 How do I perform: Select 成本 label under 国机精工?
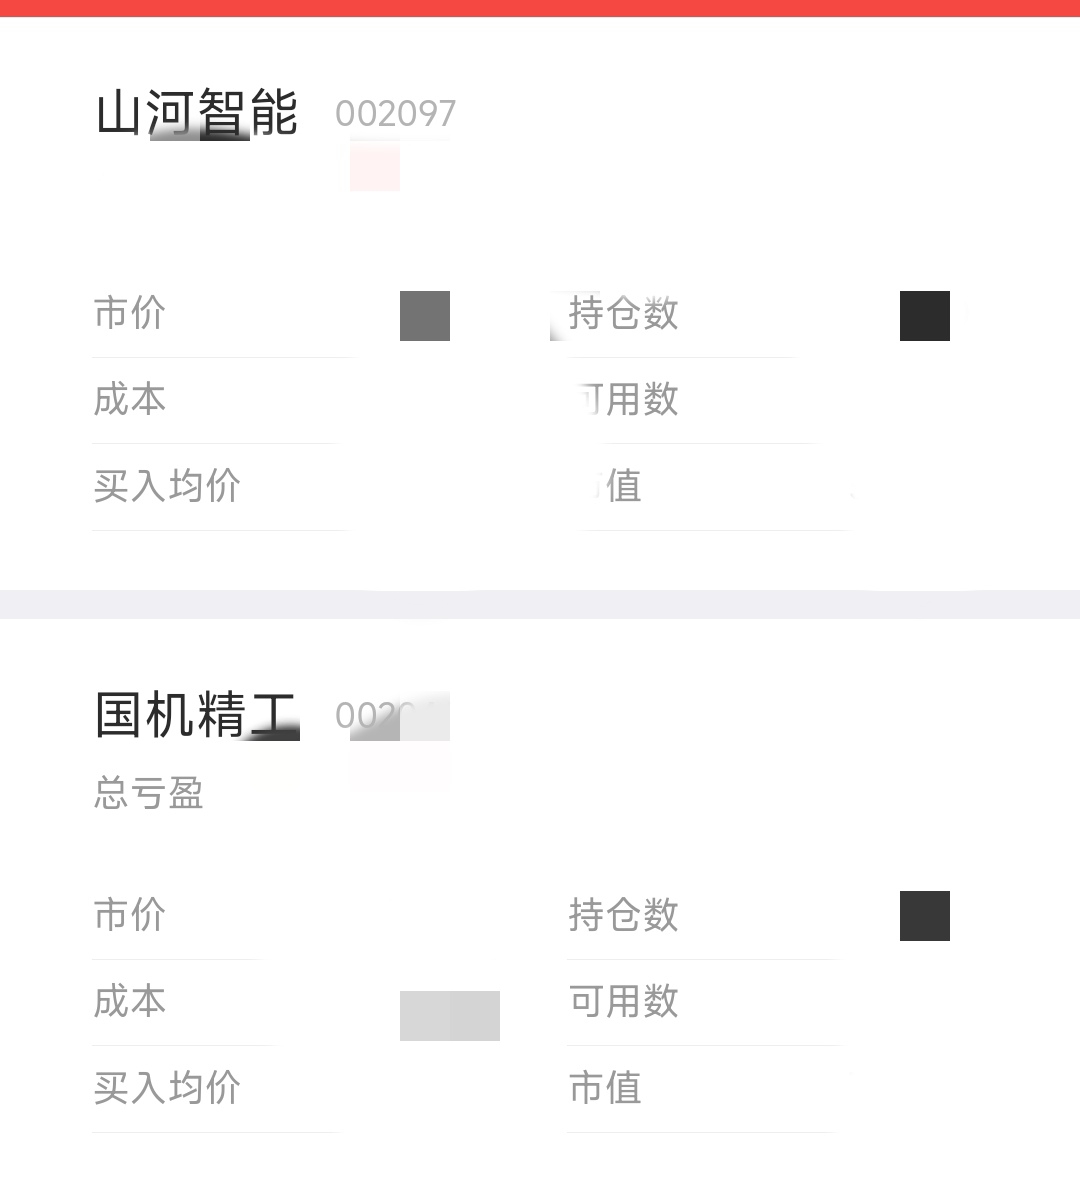click(x=129, y=1001)
